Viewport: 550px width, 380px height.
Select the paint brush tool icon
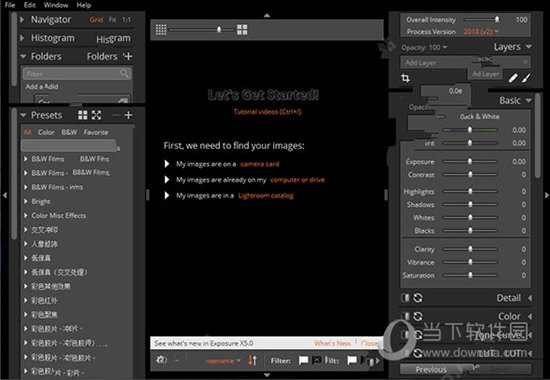pyautogui.click(x=526, y=78)
